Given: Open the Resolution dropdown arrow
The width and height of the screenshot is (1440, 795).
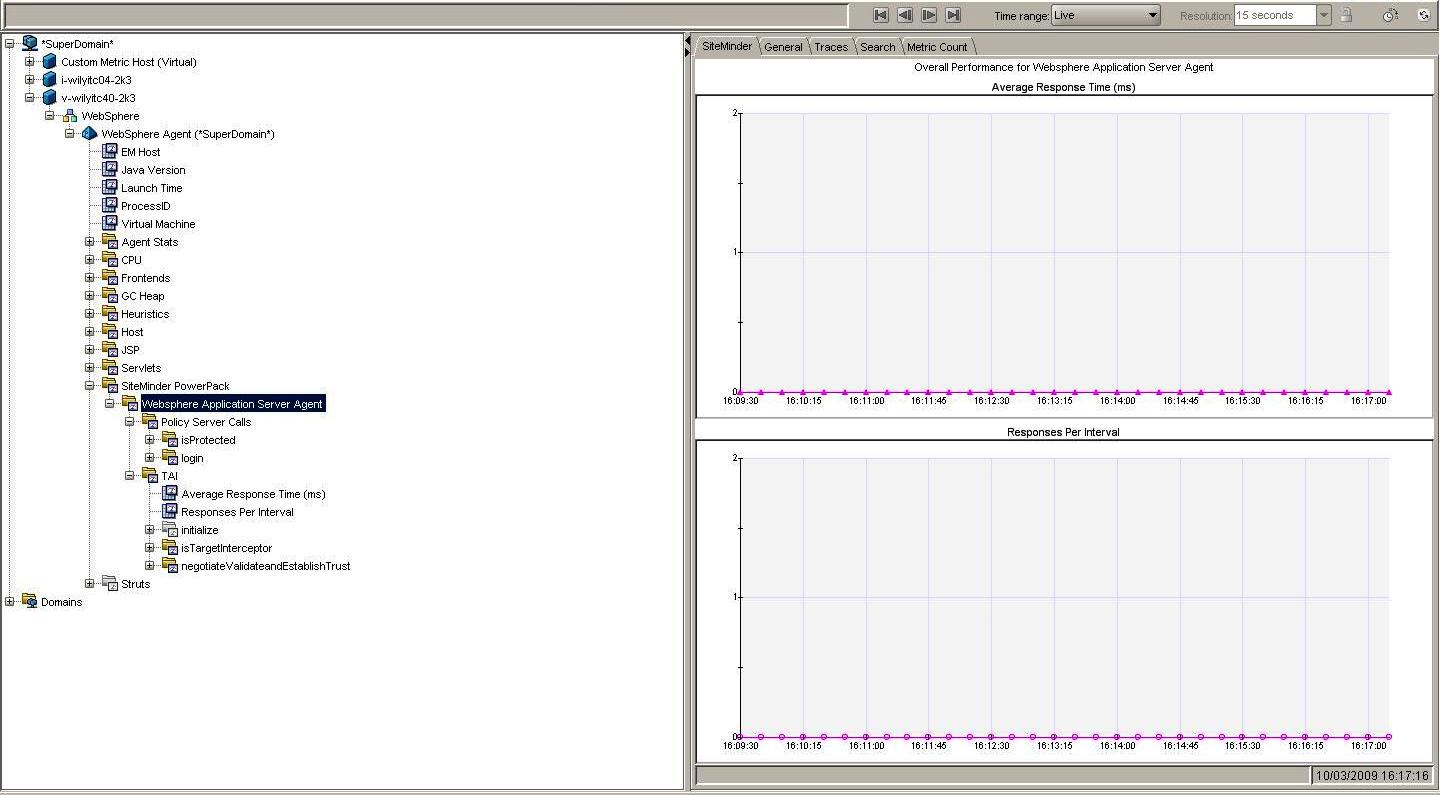Looking at the screenshot, I should [1323, 15].
